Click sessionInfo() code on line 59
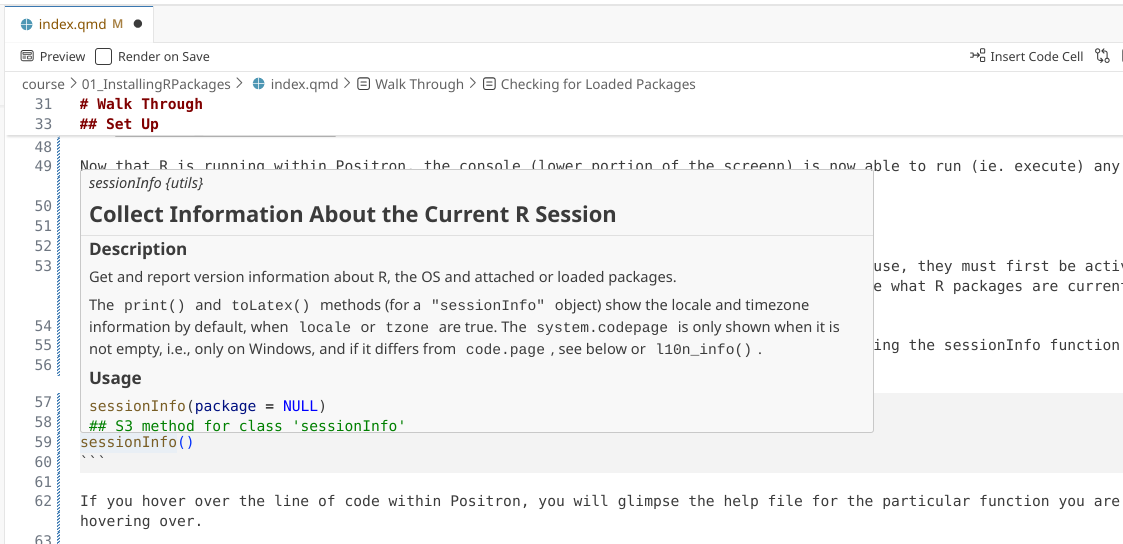This screenshot has height=544, width=1123. 136,442
